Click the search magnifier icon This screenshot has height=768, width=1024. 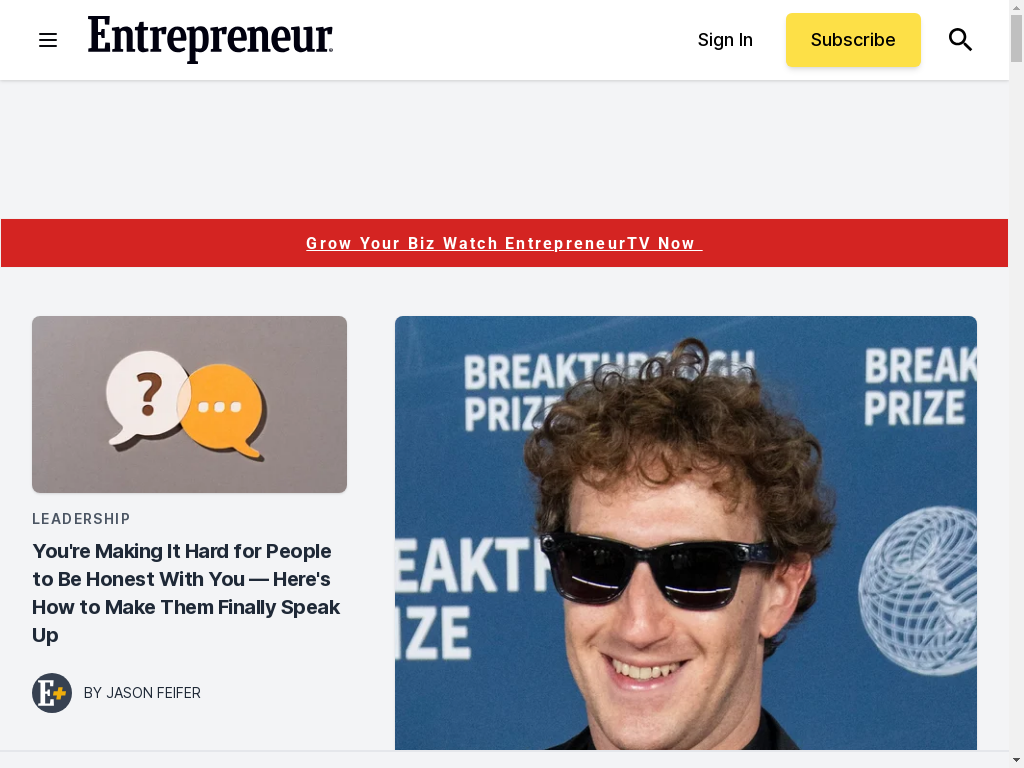960,40
